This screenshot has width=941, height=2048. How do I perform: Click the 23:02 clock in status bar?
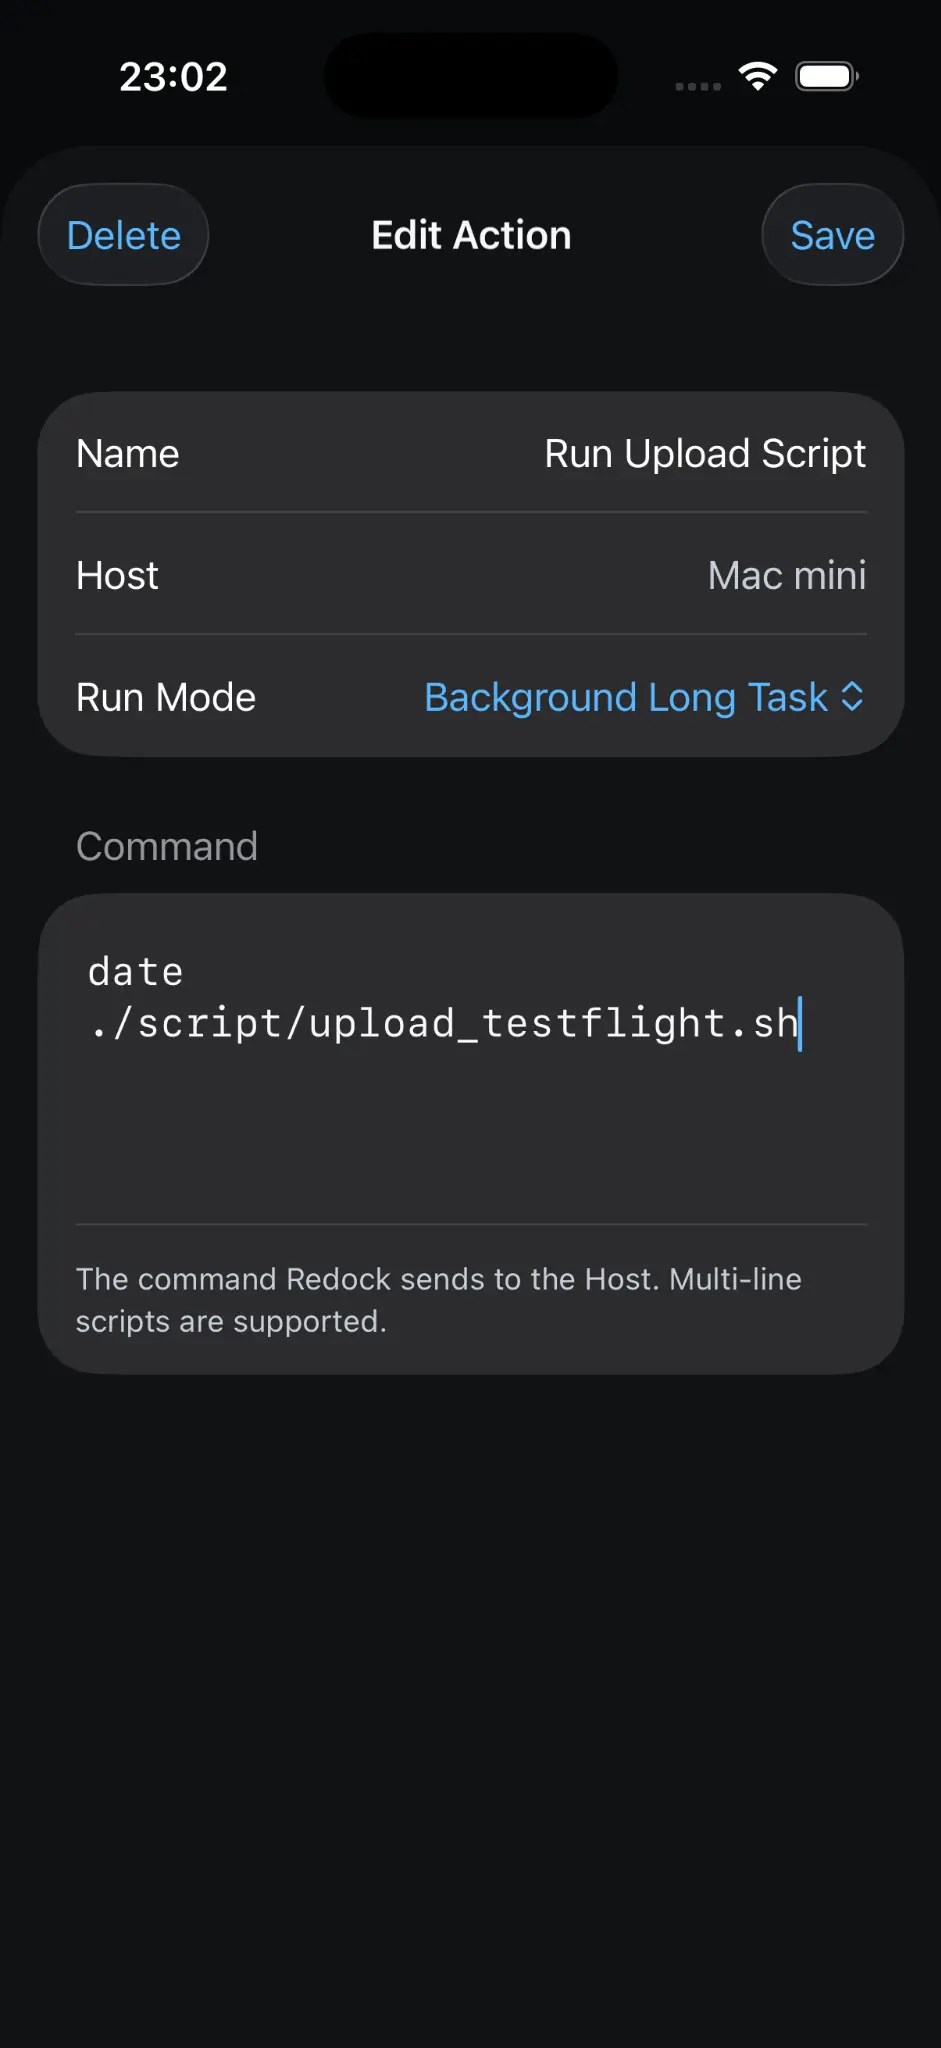click(173, 77)
